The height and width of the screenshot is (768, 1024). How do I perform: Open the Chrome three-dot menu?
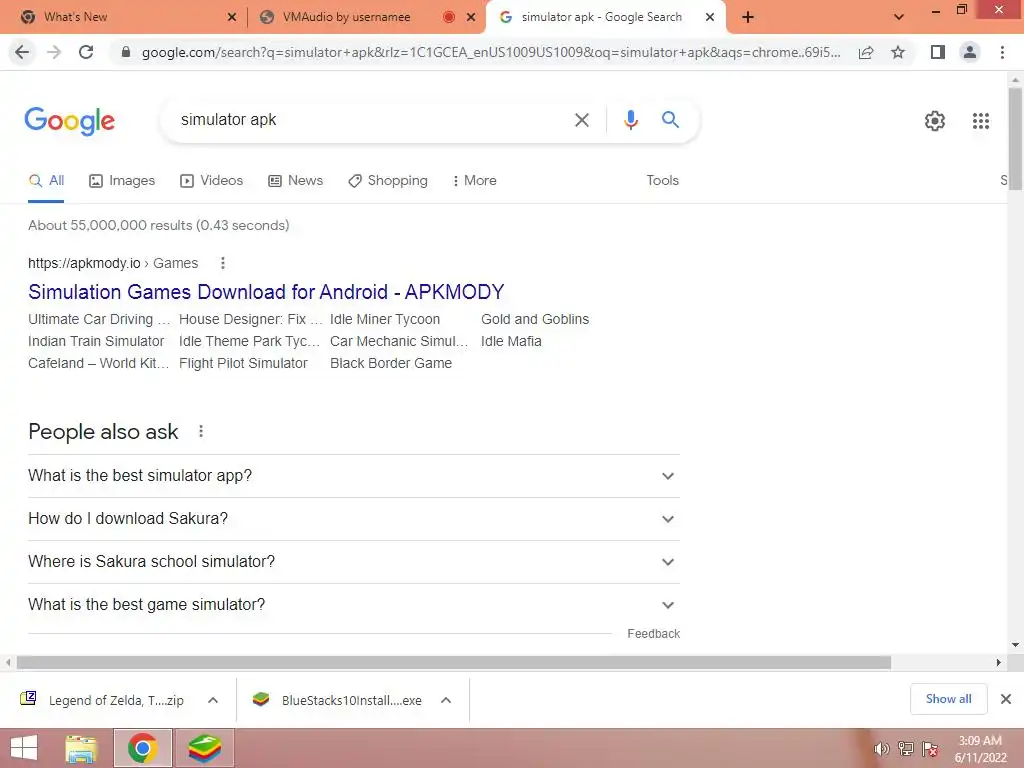click(x=1002, y=52)
